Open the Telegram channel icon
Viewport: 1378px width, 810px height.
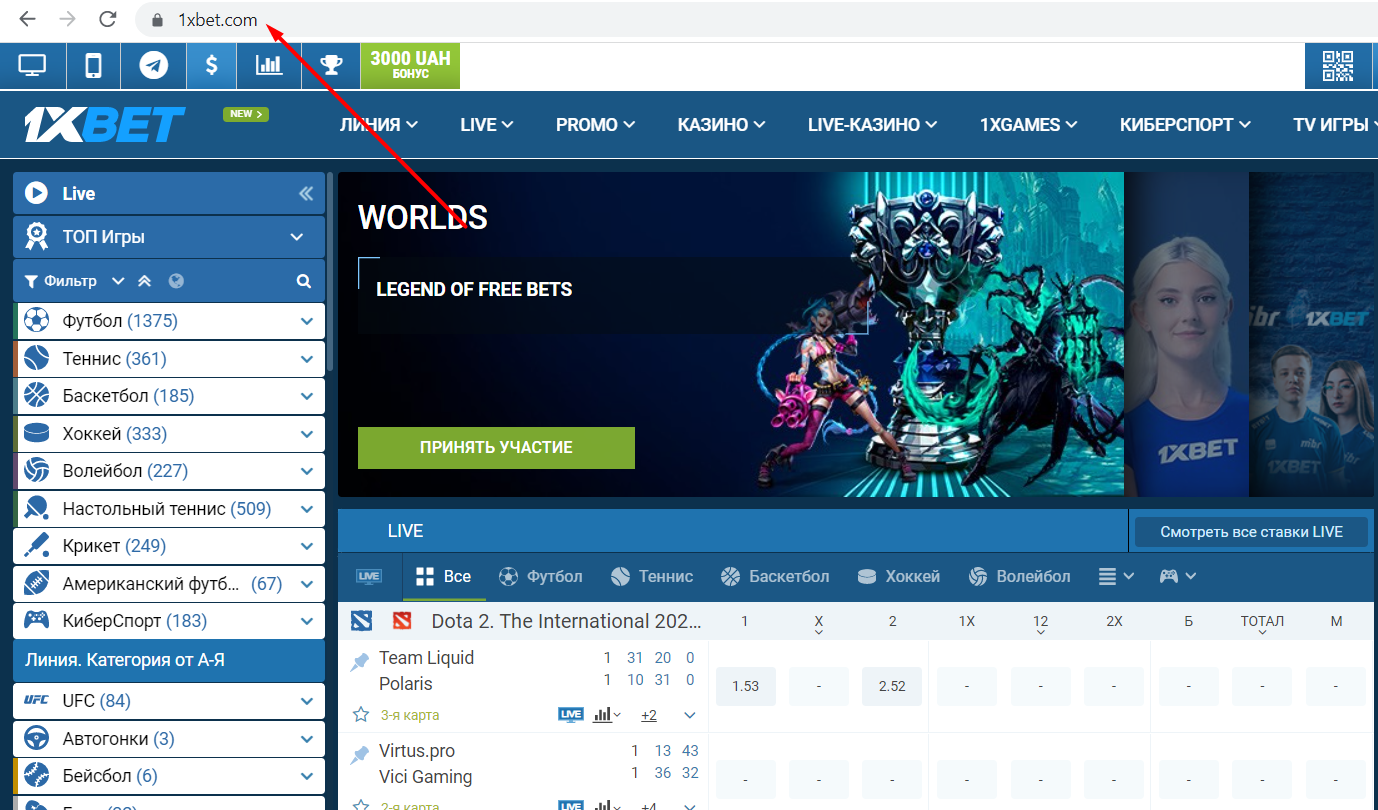[x=153, y=67]
